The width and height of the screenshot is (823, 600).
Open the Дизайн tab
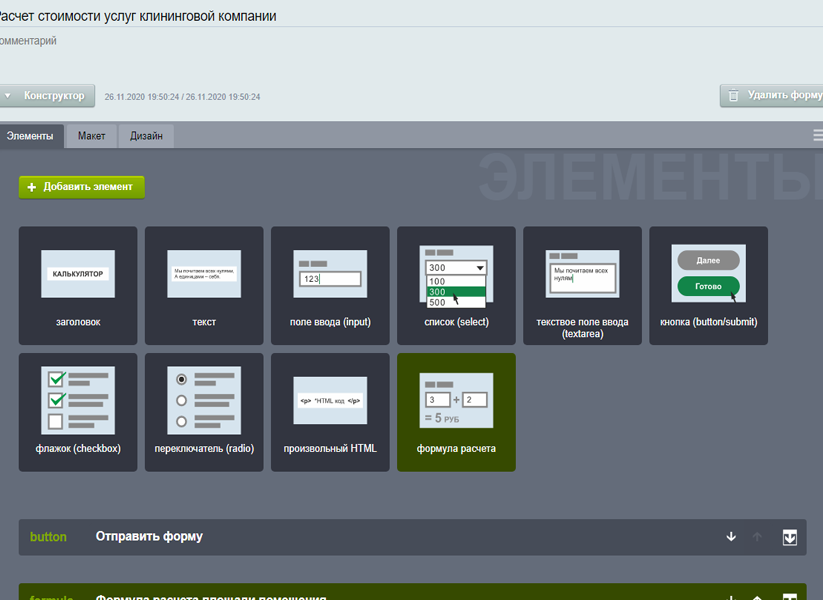click(x=146, y=136)
